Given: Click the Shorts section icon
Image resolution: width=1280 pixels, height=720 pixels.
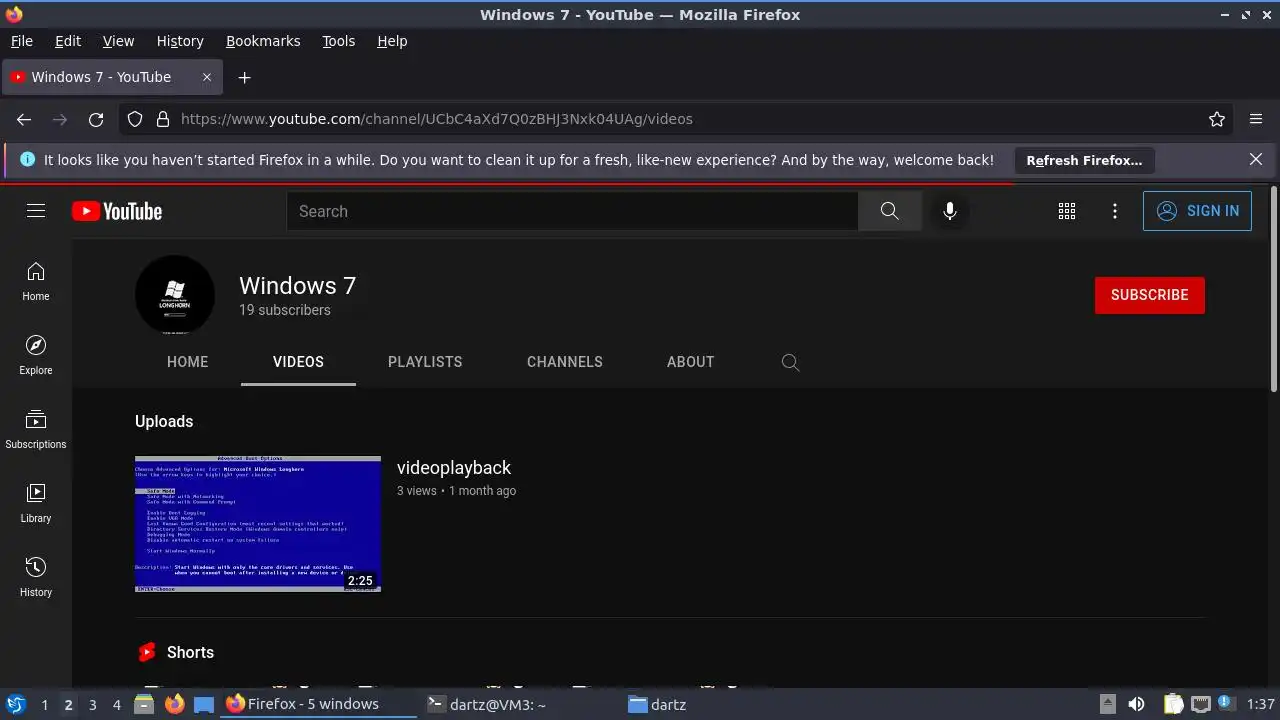Looking at the screenshot, I should point(147,652).
